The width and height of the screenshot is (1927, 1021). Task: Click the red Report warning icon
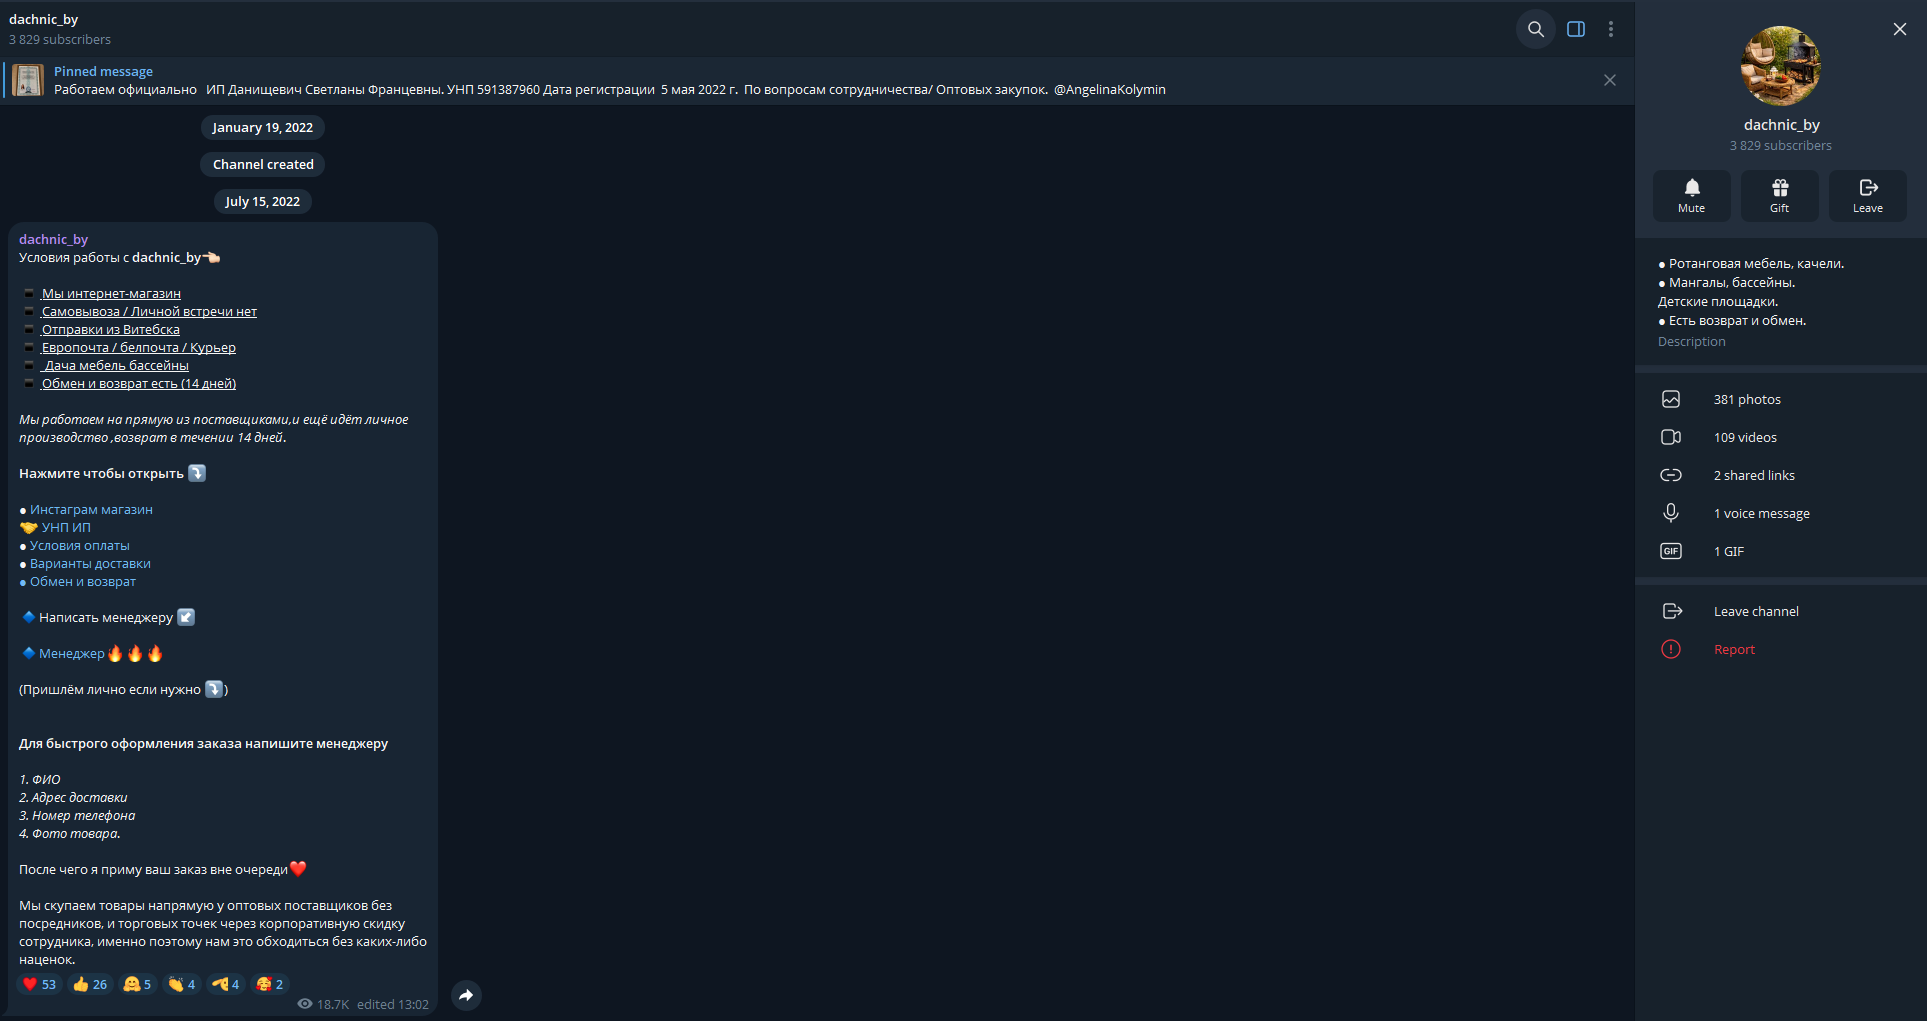tap(1671, 649)
